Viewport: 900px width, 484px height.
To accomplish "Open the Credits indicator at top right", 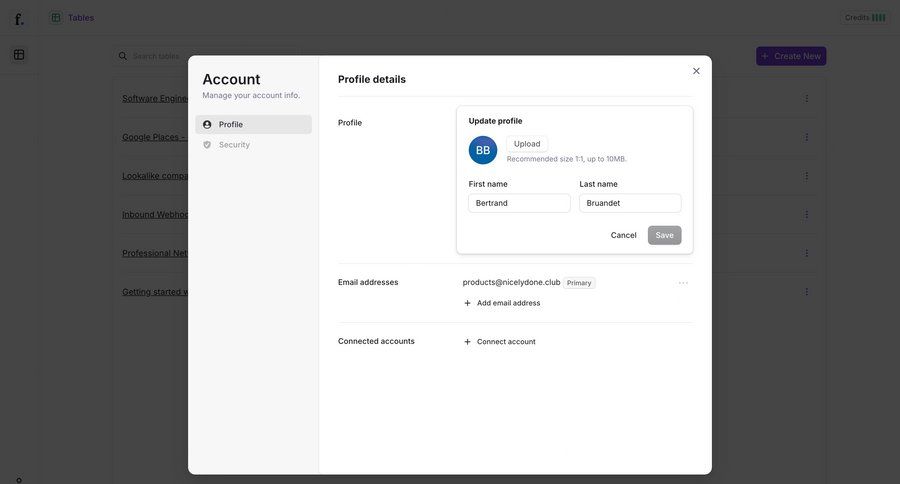I will coord(865,18).
